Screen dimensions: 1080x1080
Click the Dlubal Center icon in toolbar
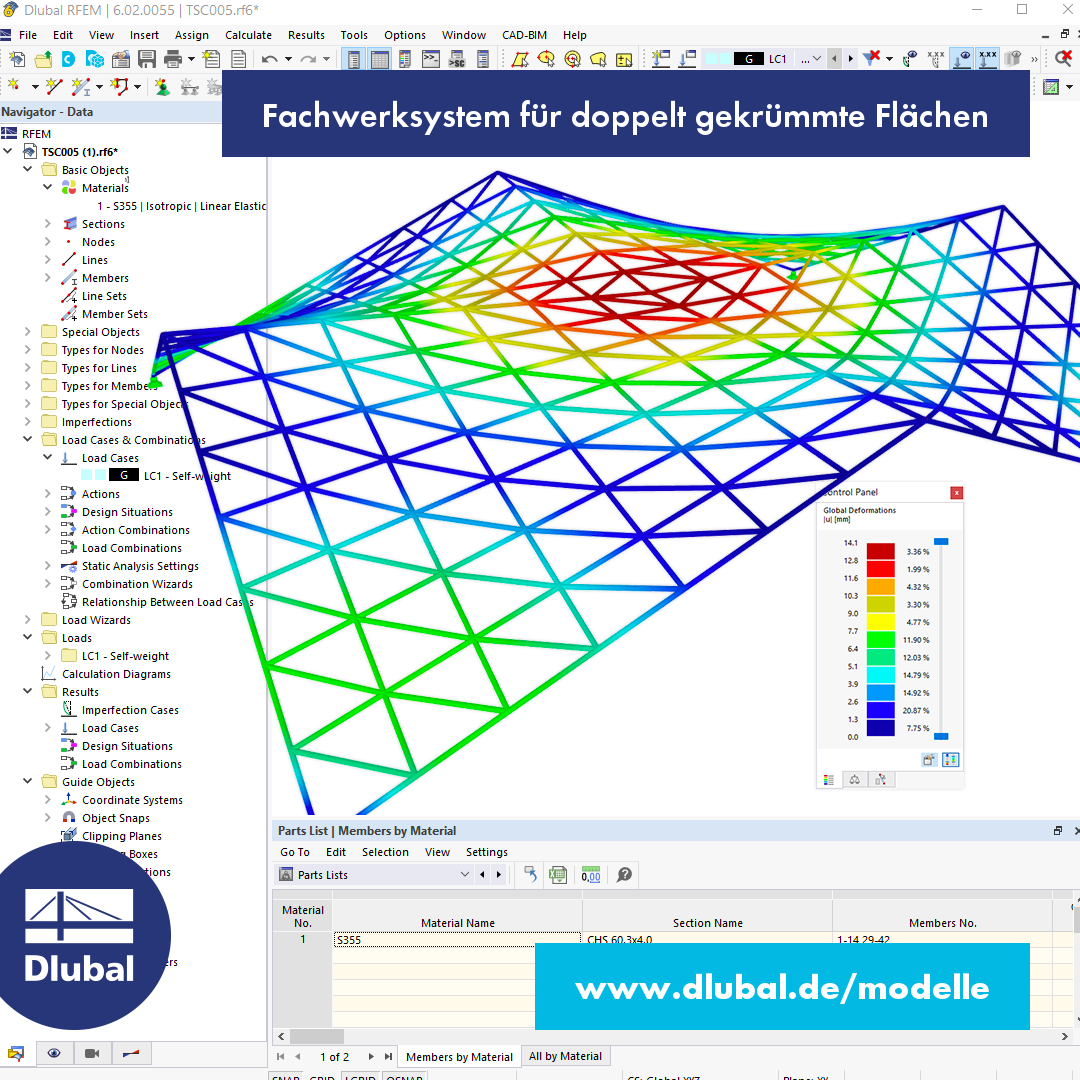coord(68,59)
